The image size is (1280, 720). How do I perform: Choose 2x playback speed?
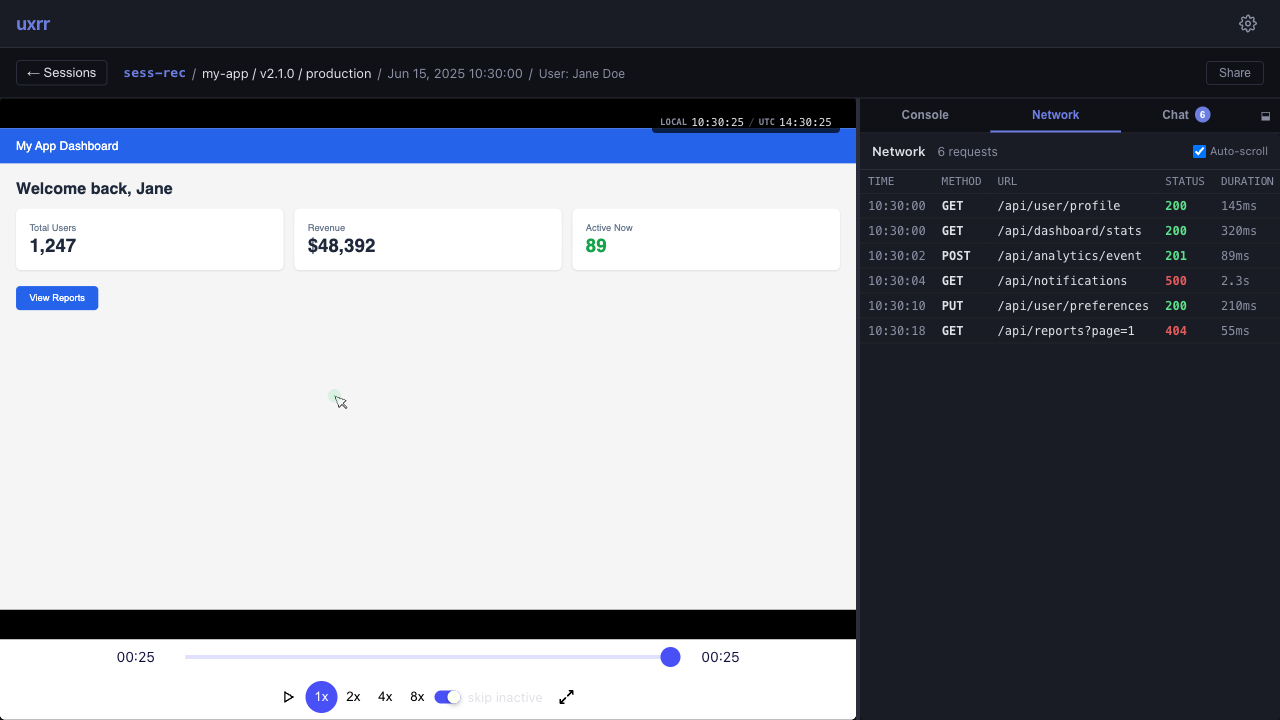tap(353, 697)
